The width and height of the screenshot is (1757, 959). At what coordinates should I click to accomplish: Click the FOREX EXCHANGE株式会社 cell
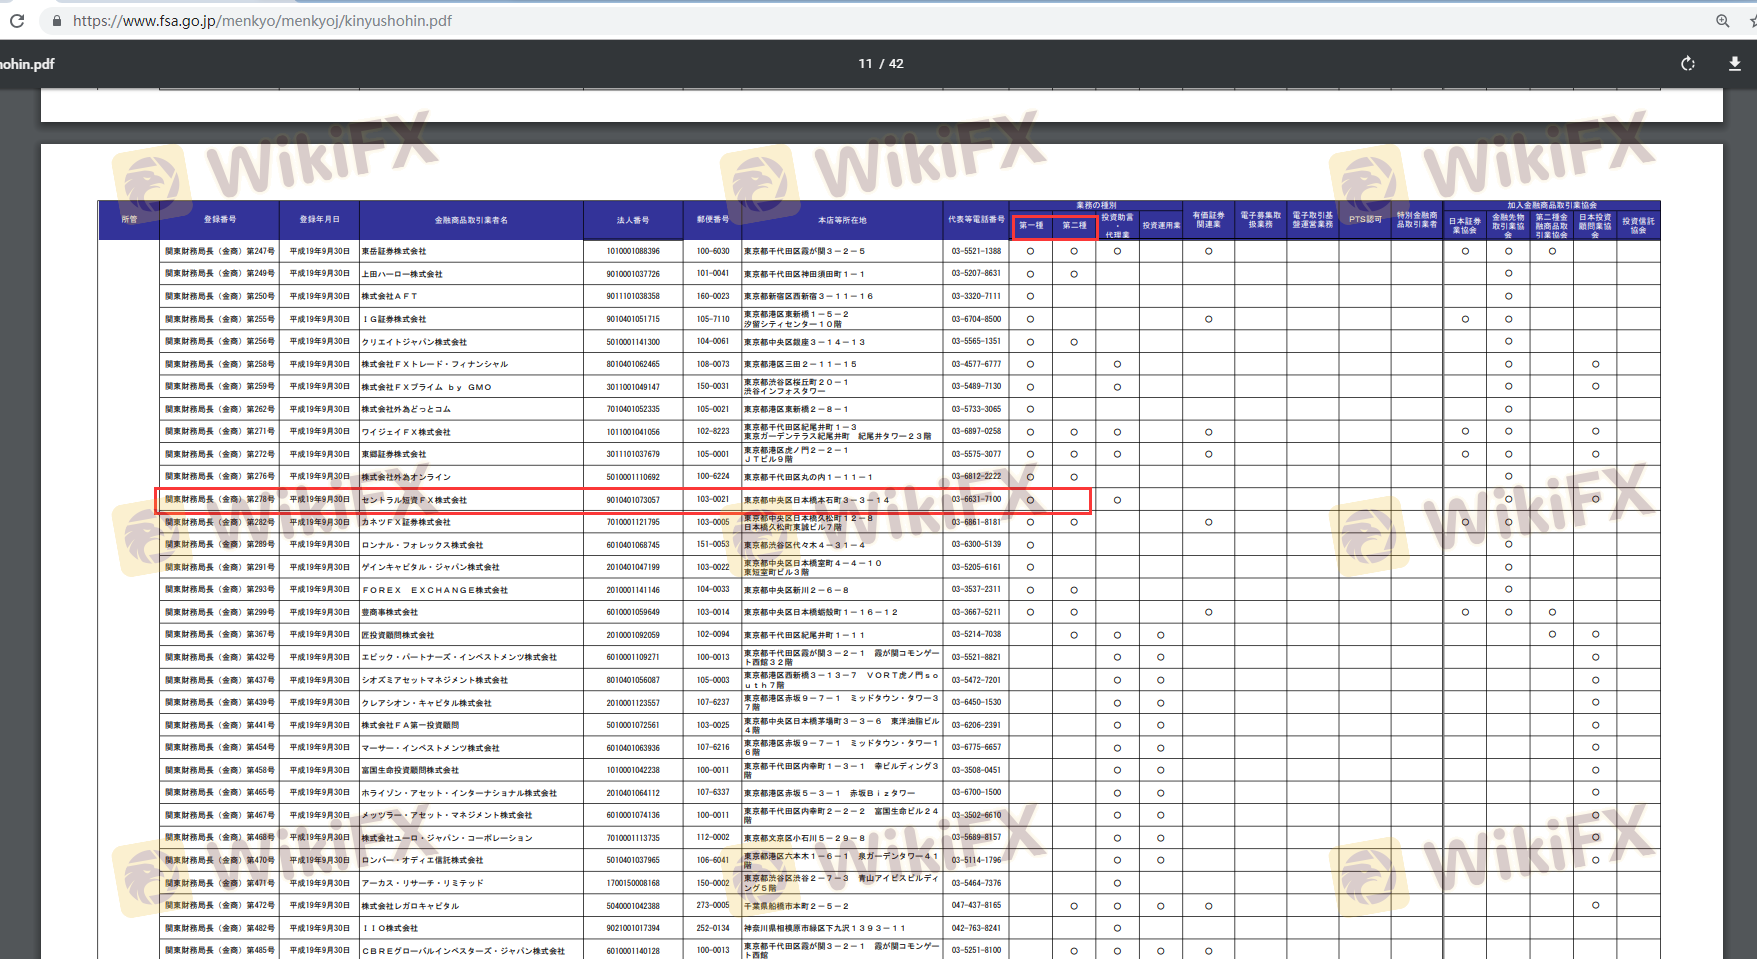pyautogui.click(x=435, y=590)
